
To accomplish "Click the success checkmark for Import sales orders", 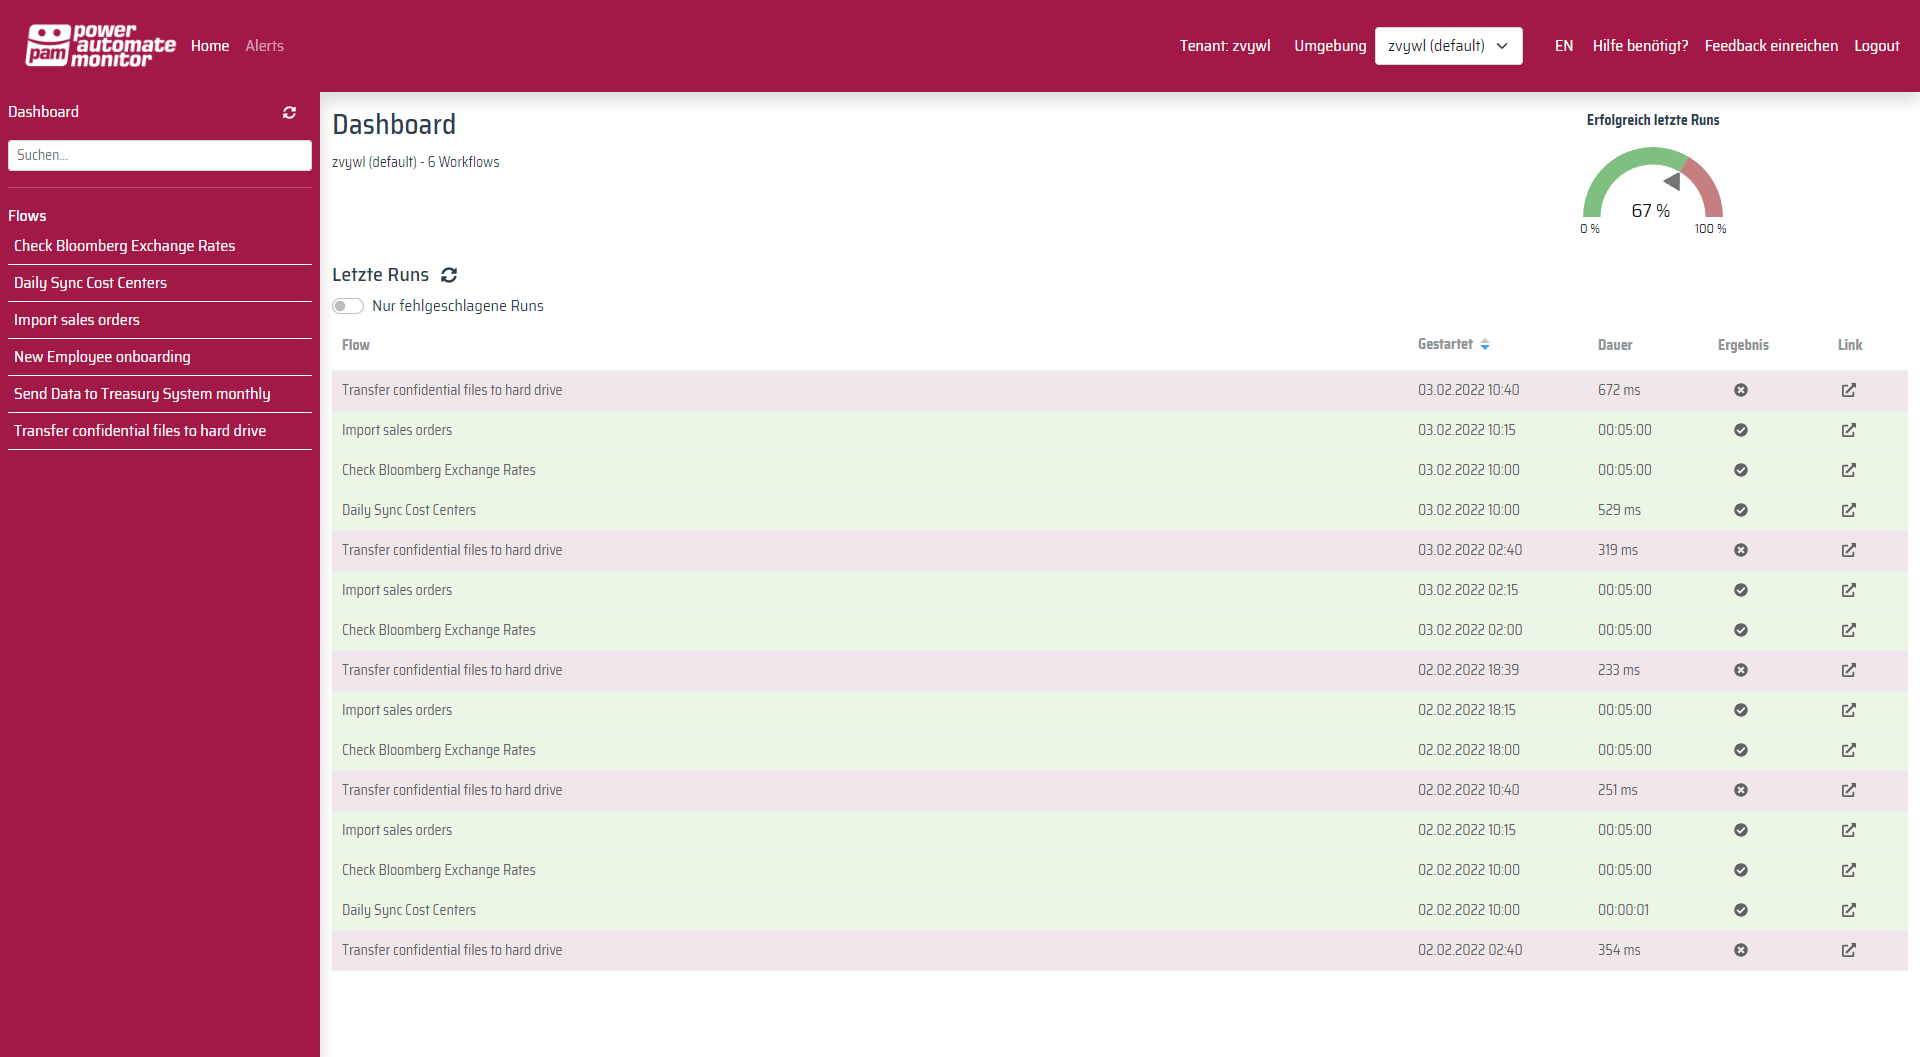I will (1741, 430).
